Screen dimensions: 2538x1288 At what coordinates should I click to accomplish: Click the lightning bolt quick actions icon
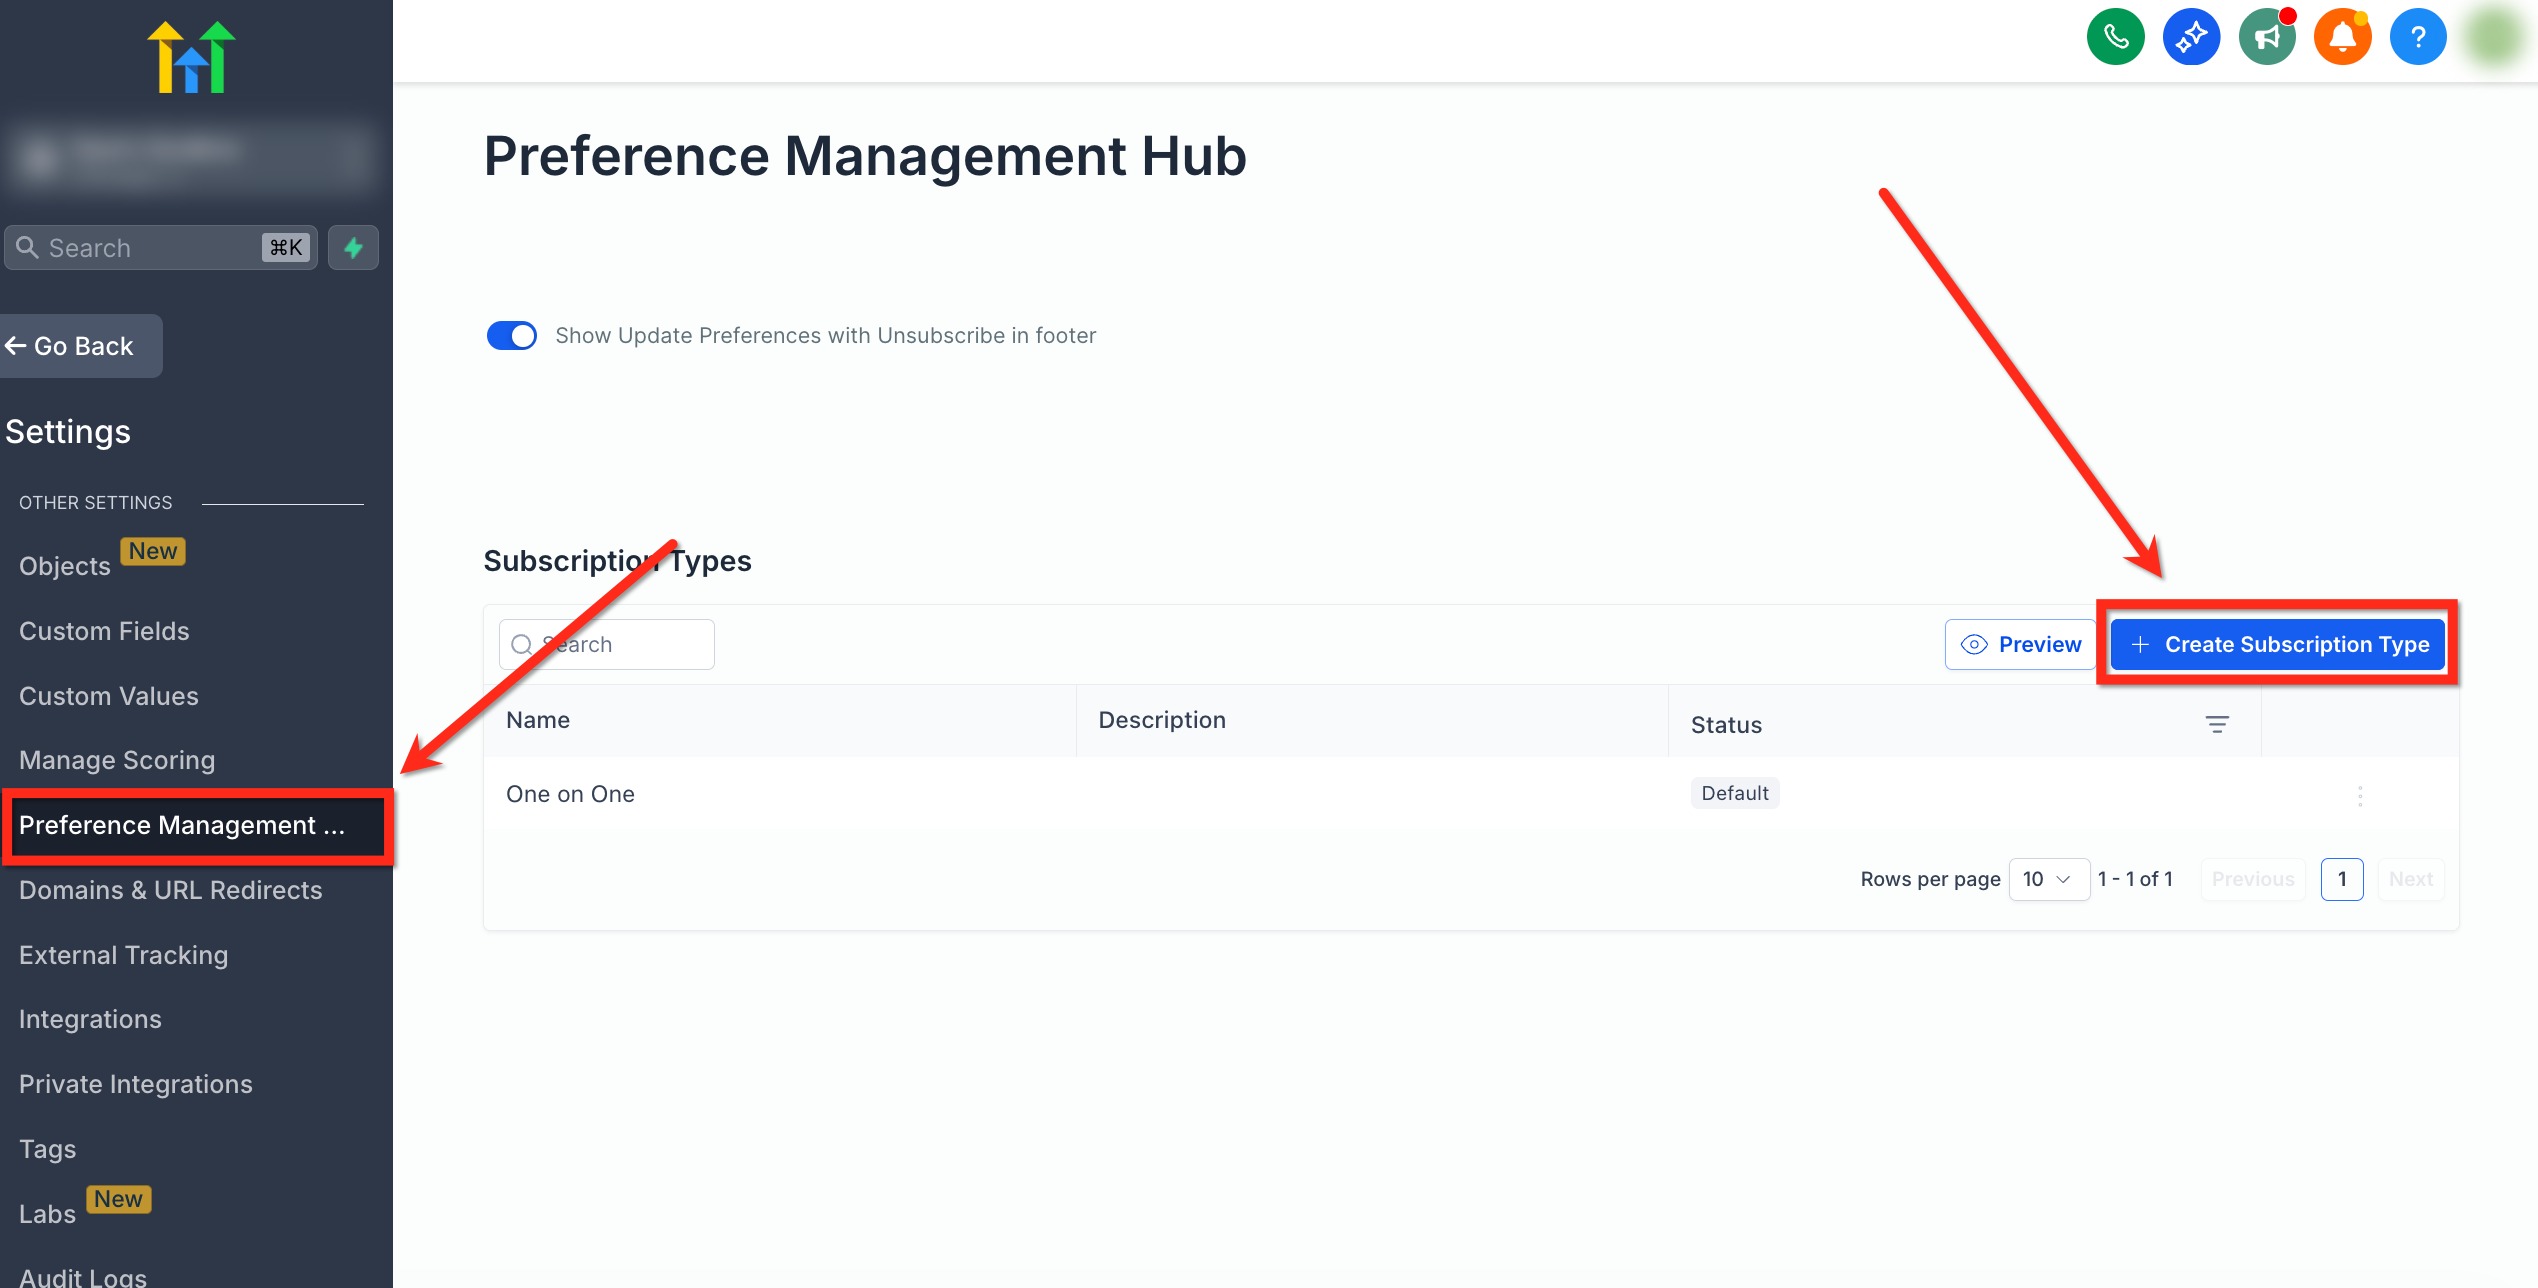(x=353, y=248)
